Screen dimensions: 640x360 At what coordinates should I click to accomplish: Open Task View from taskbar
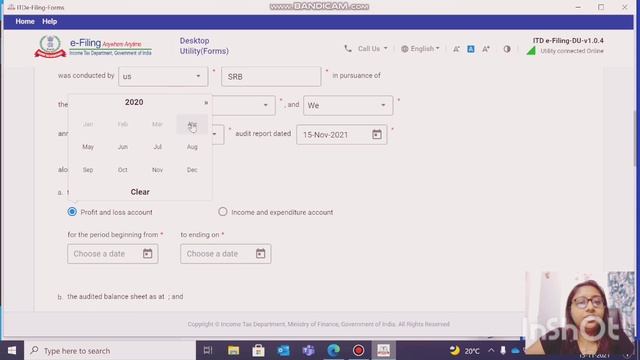pyautogui.click(x=208, y=351)
